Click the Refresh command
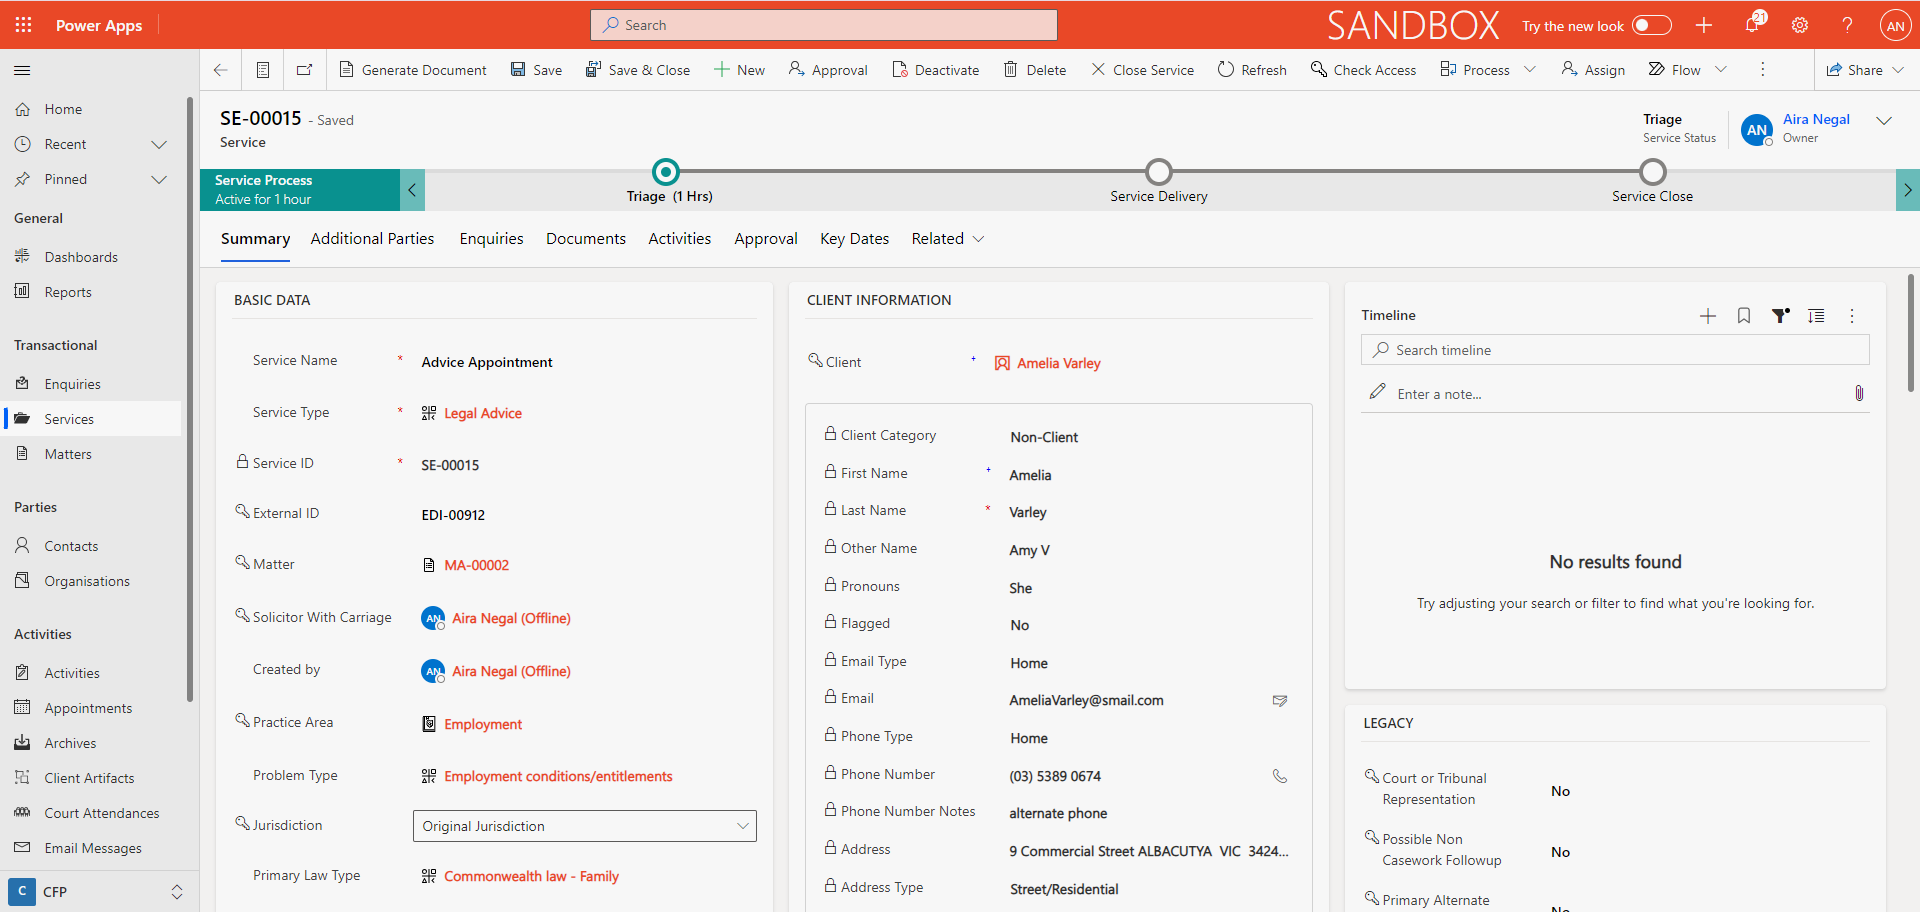 click(x=1252, y=70)
